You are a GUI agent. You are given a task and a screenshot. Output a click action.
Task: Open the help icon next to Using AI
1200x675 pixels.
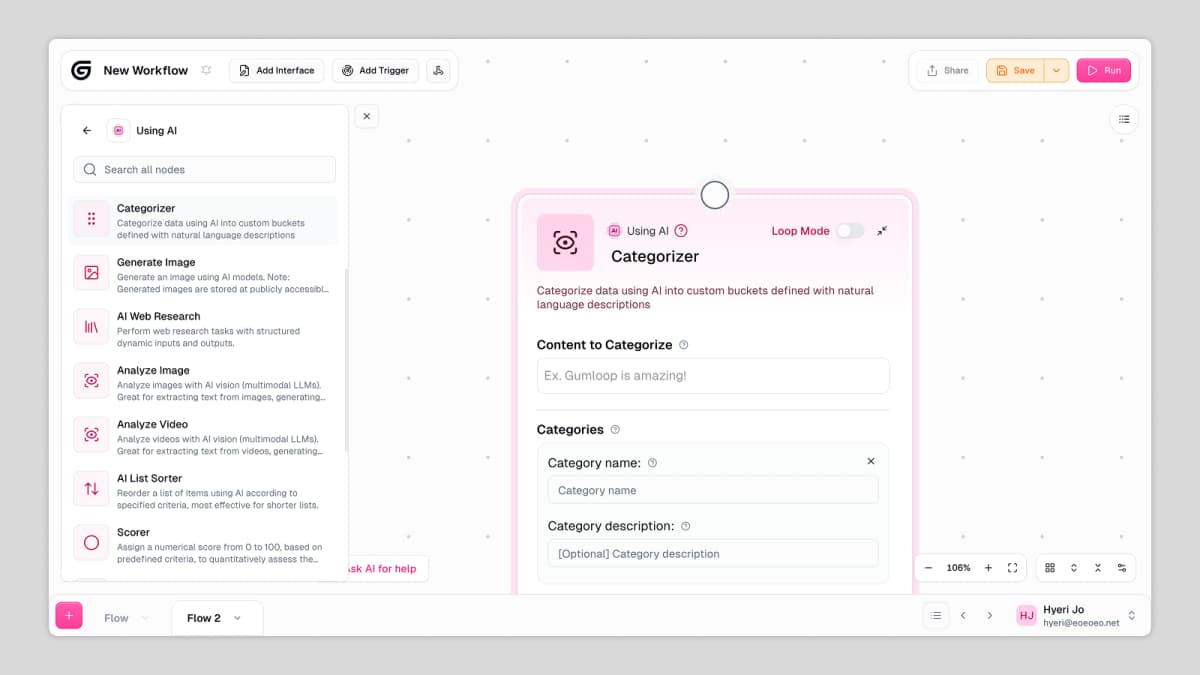click(681, 231)
